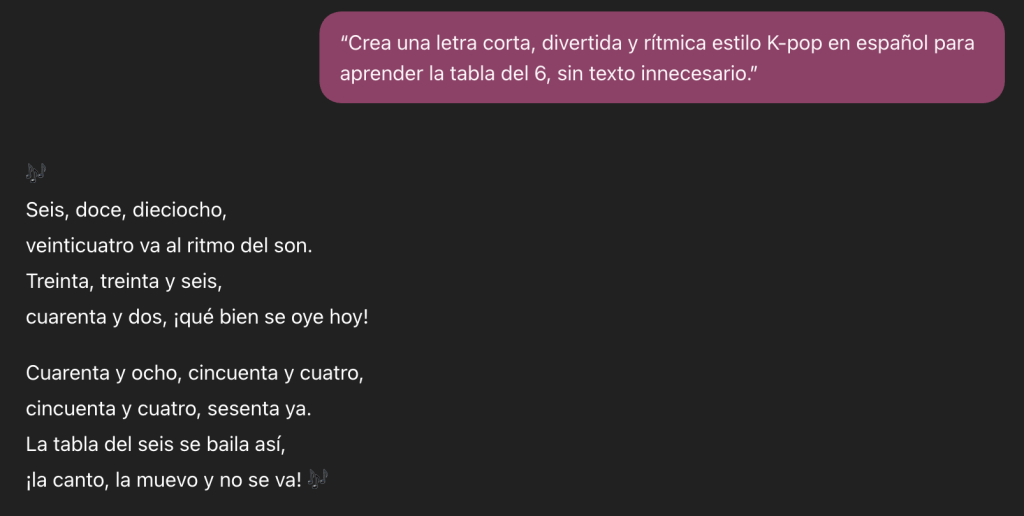Screen dimensions: 1024x516
Task: Click the lyric line "Seis, doce, dieciocho,"
Action: pyautogui.click(x=127, y=211)
